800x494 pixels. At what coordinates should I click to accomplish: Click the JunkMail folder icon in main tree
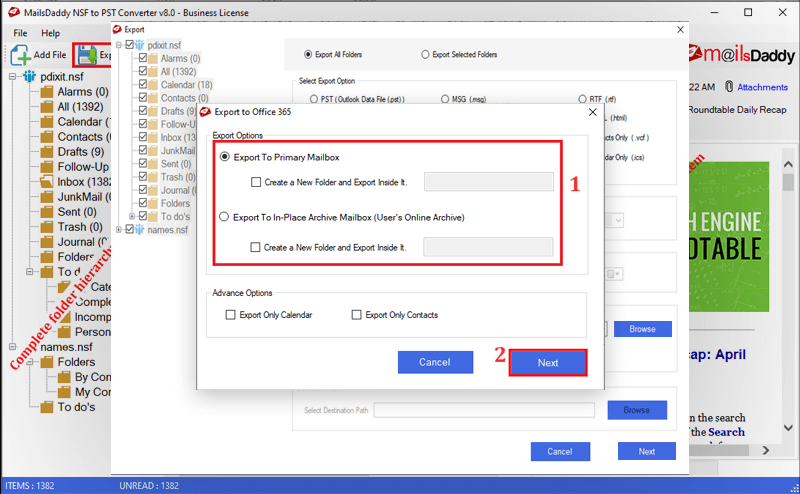(47, 197)
